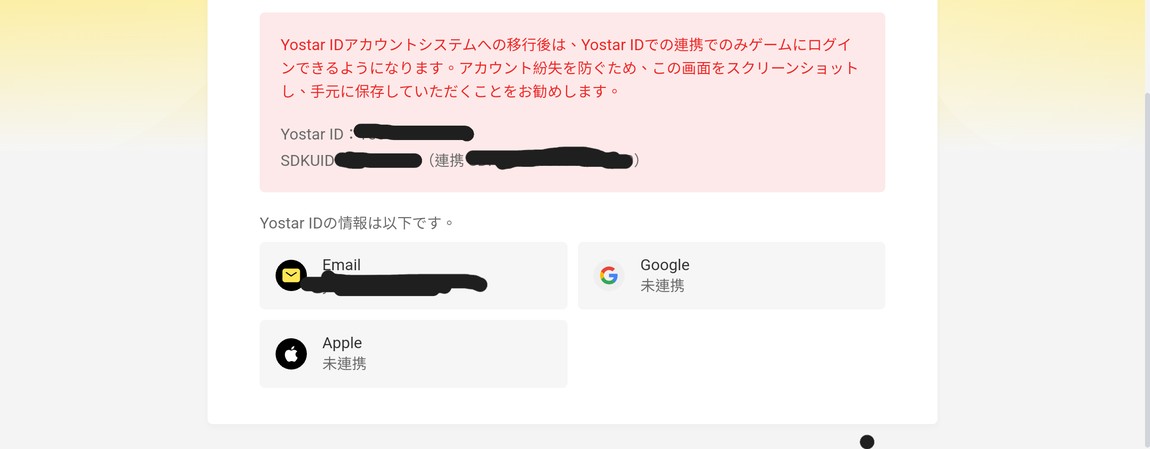
Task: Click the redacted email address
Action: [x=396, y=284]
